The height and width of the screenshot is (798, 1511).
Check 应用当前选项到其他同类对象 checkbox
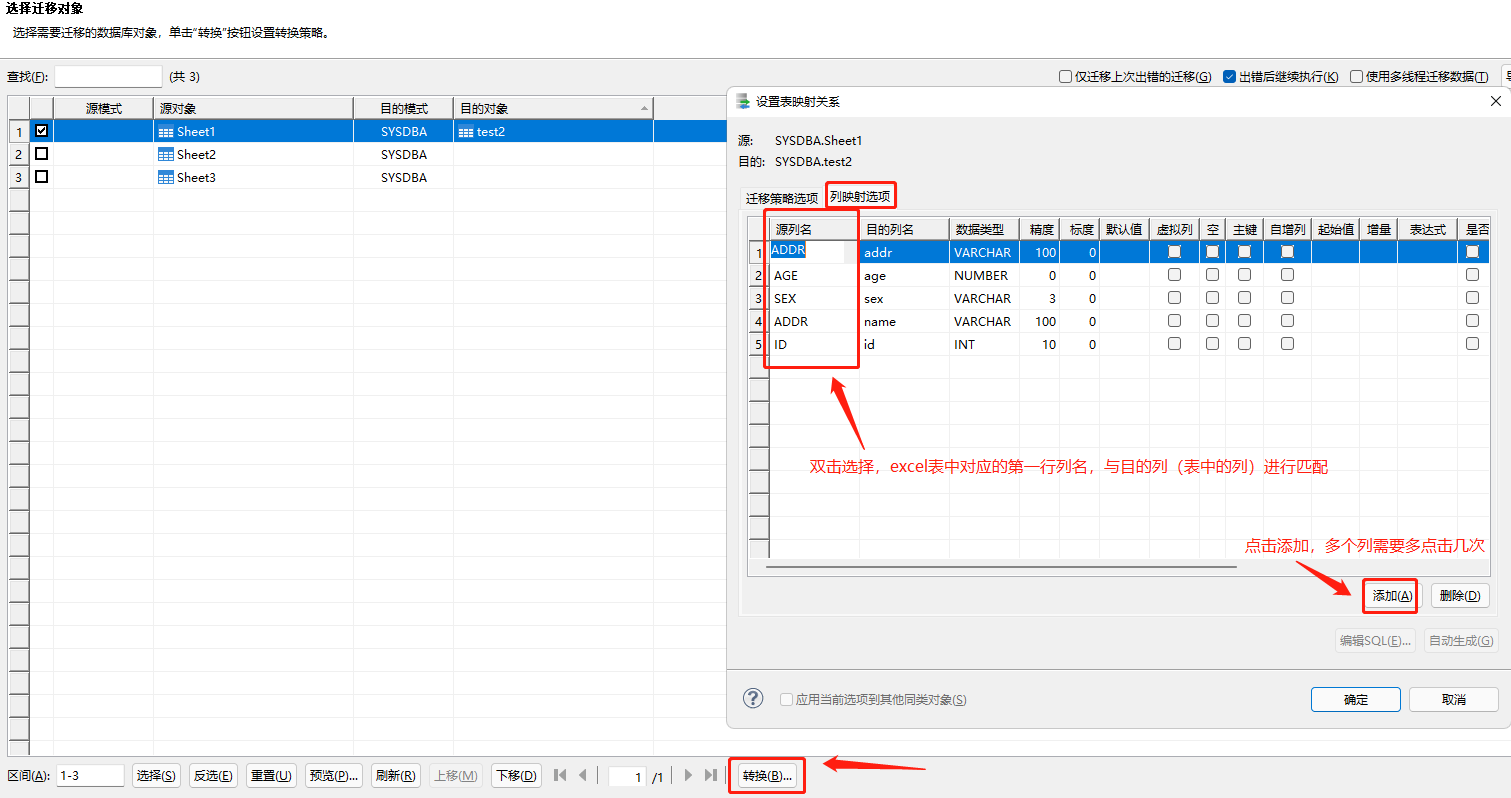click(786, 700)
